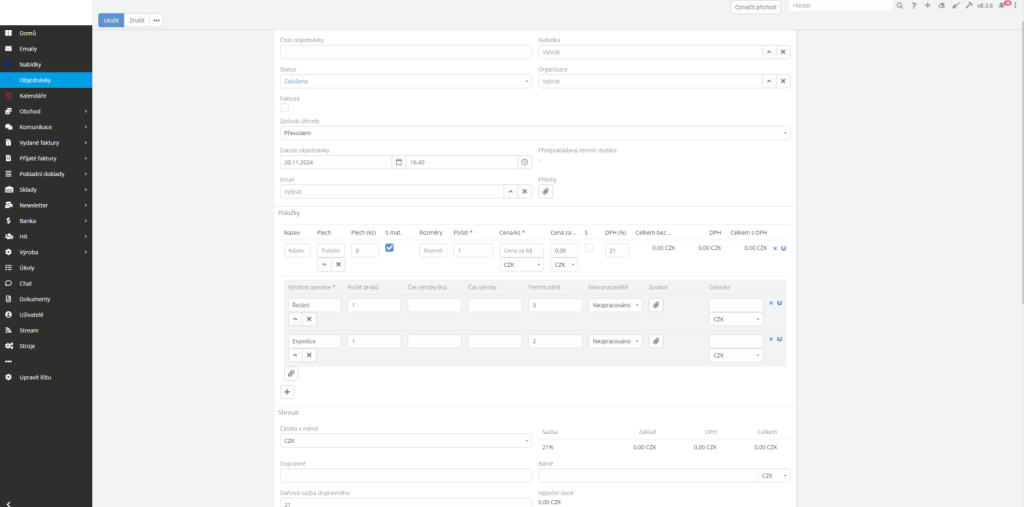Attach a file to the Řezání operation
The image size is (1024, 507).
pos(656,304)
